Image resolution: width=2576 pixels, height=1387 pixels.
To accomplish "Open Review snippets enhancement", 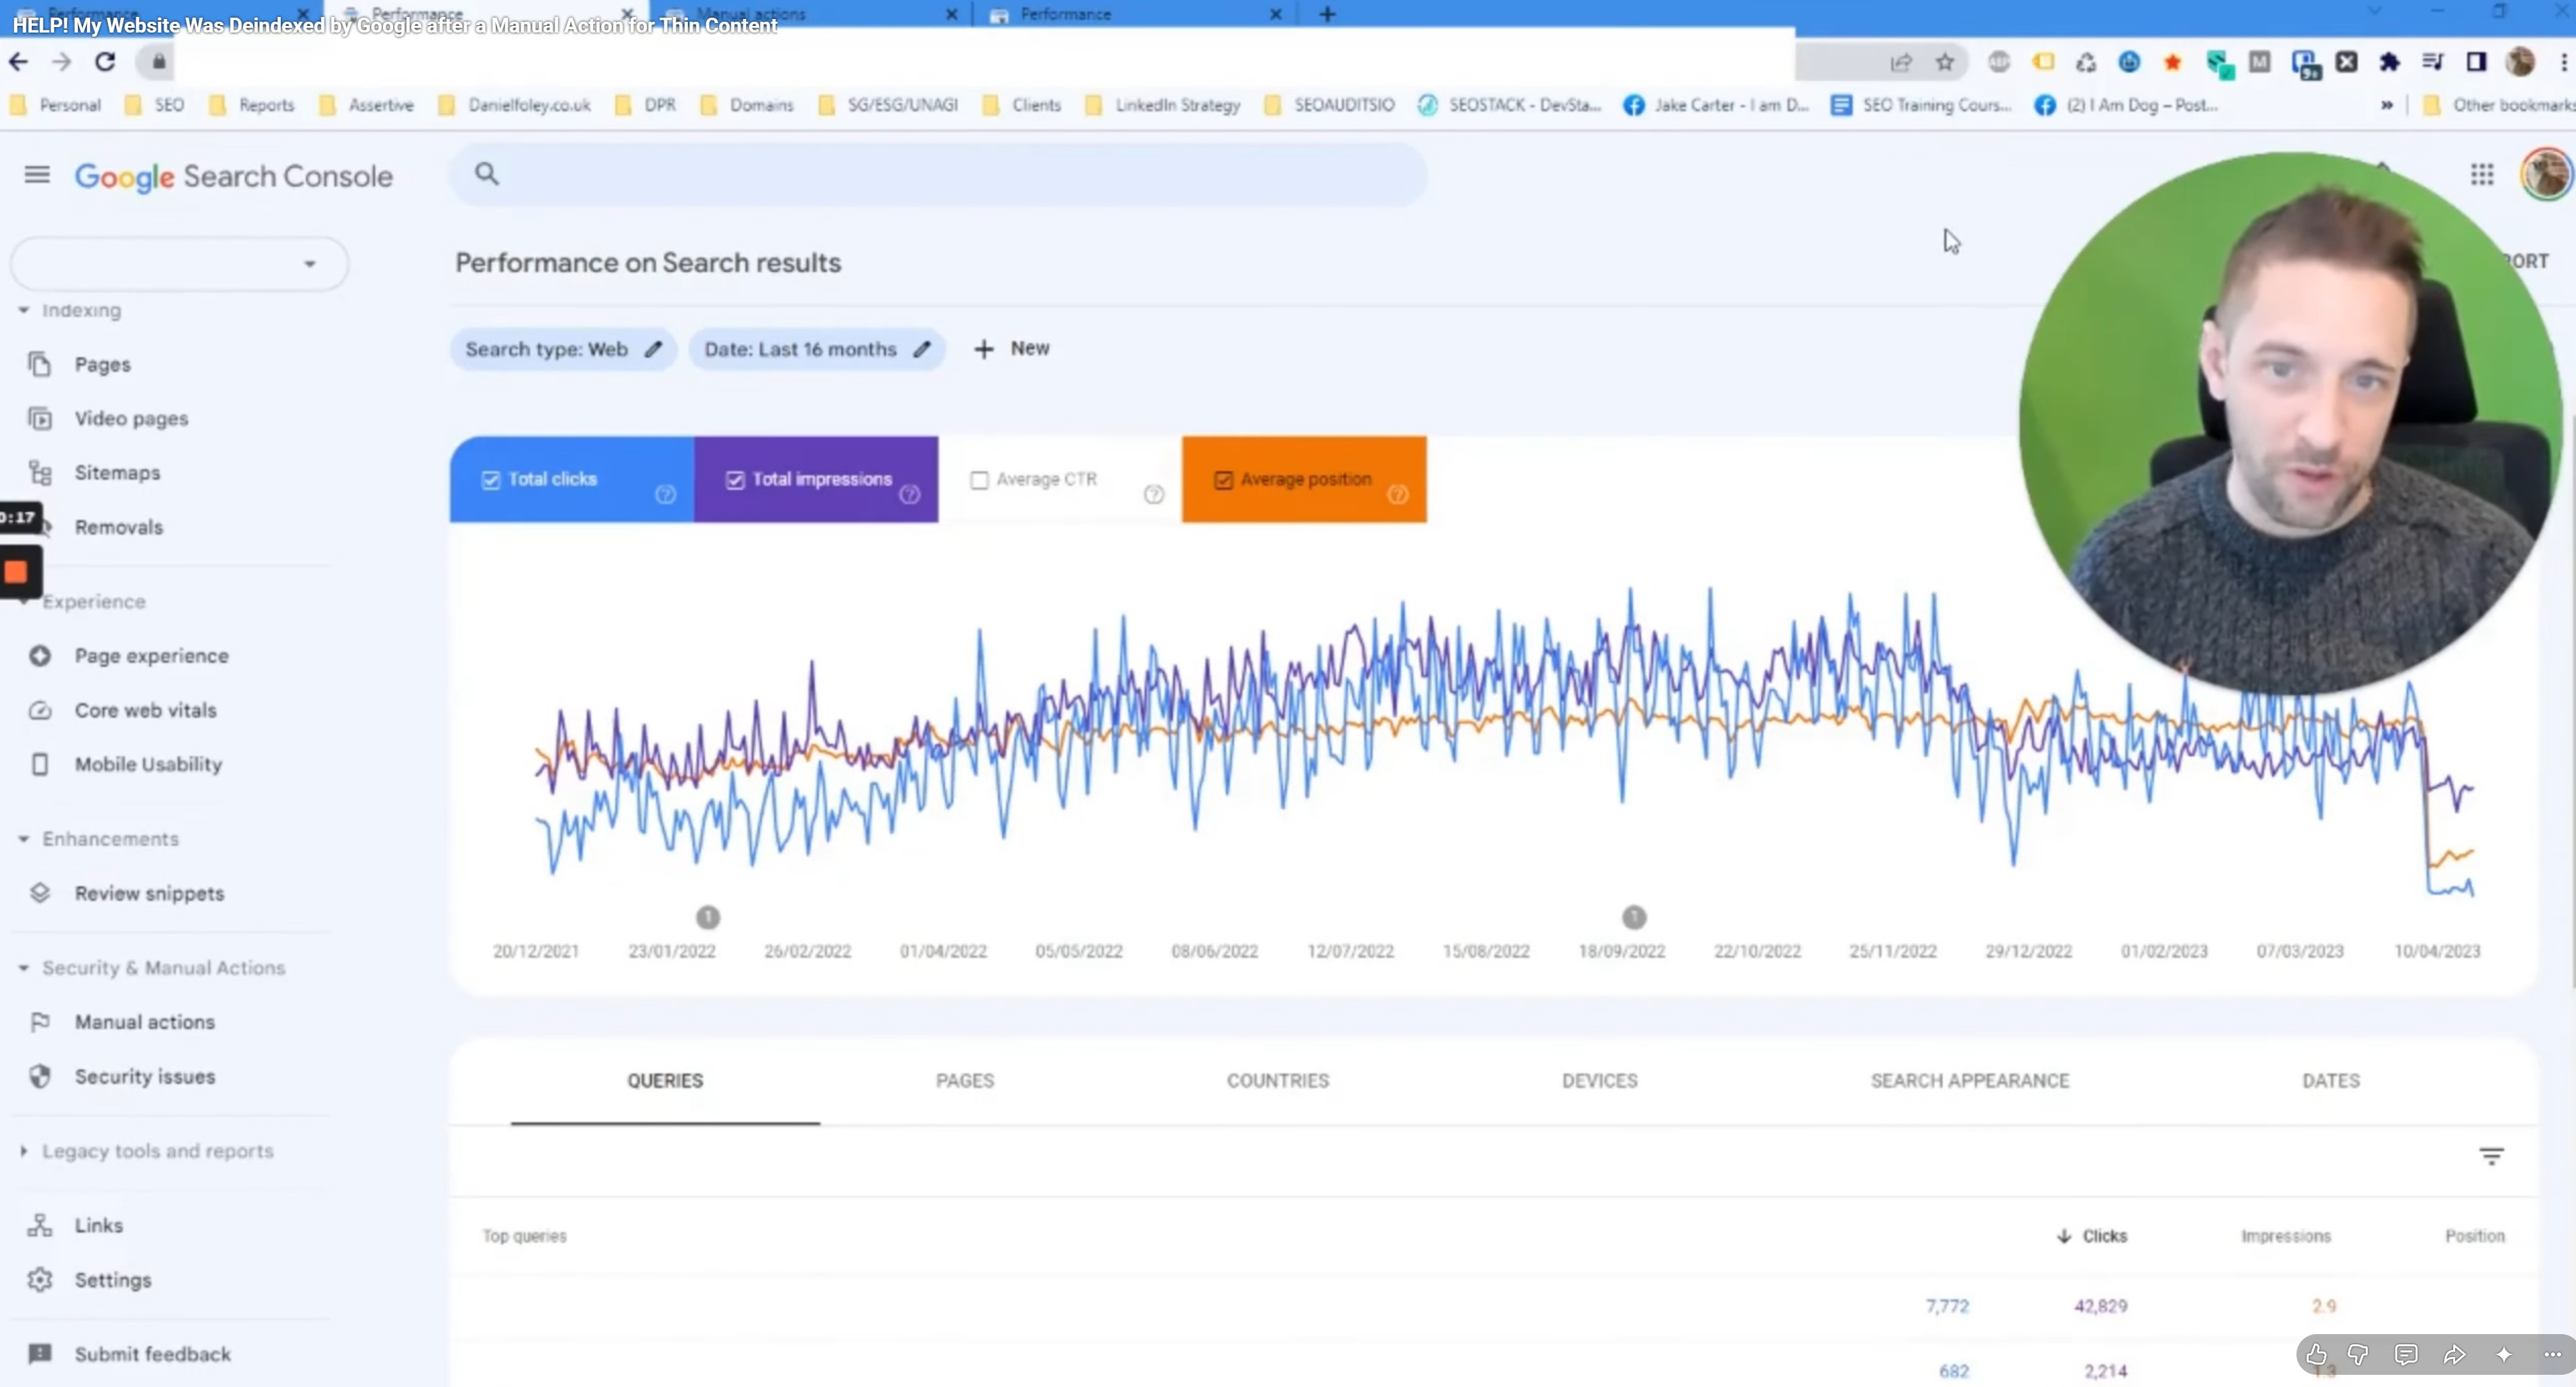I will (x=149, y=893).
